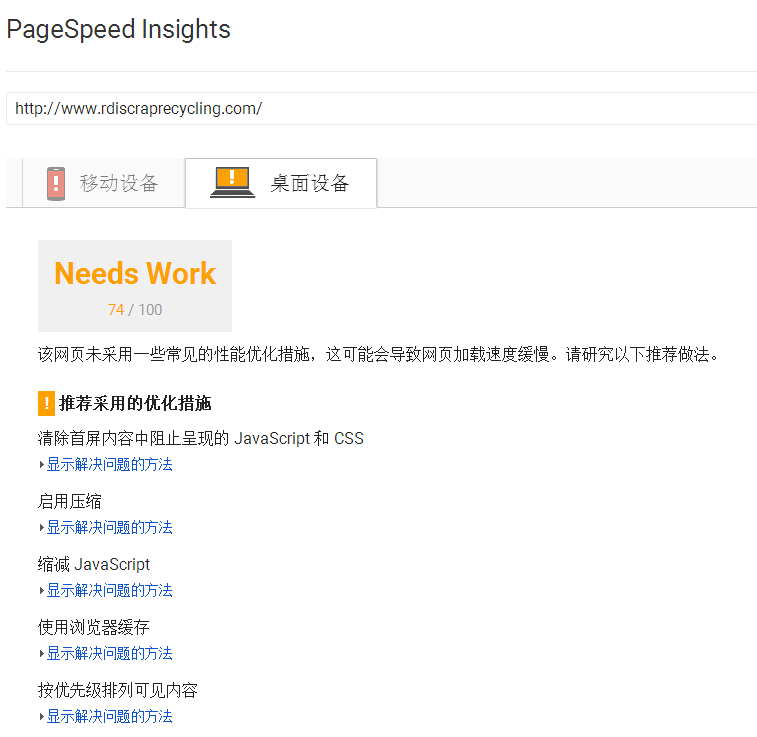Click the PageSpeed Insights title
The width and height of the screenshot is (757, 737).
tap(119, 29)
